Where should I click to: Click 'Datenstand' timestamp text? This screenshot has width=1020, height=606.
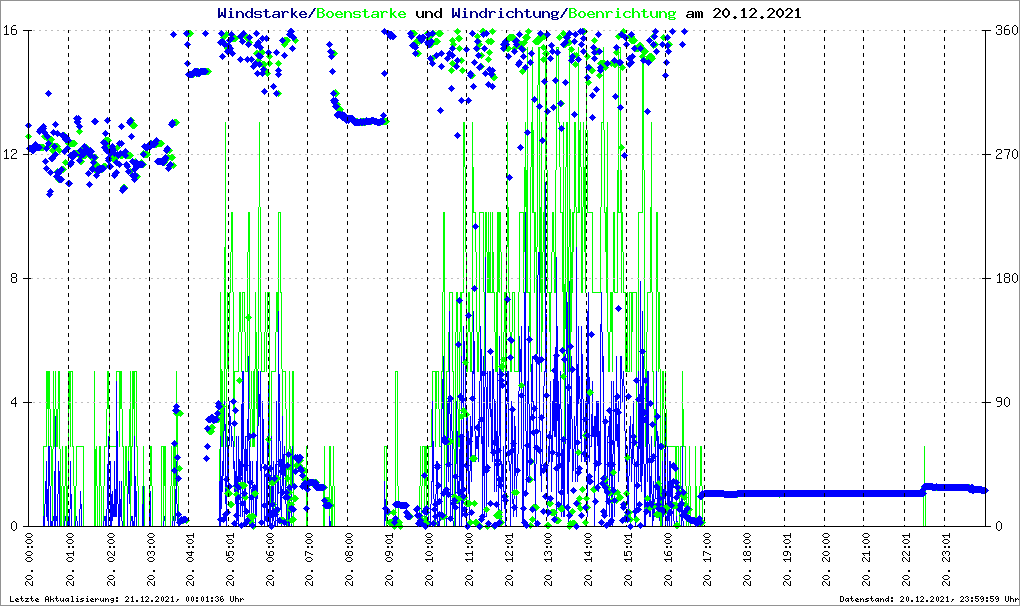(928, 599)
